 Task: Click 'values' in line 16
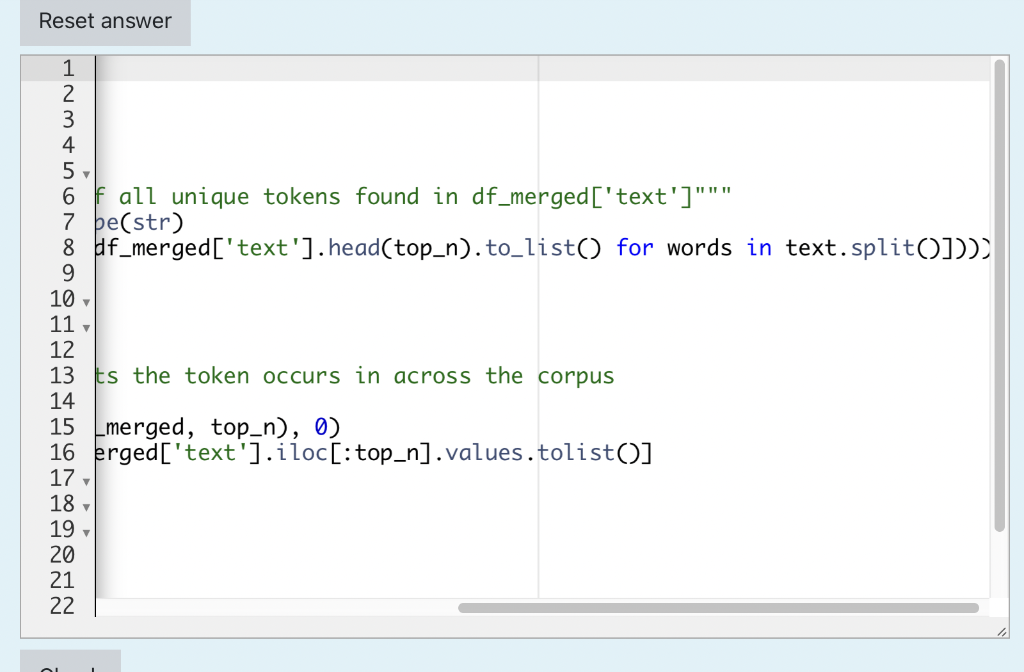coord(485,453)
